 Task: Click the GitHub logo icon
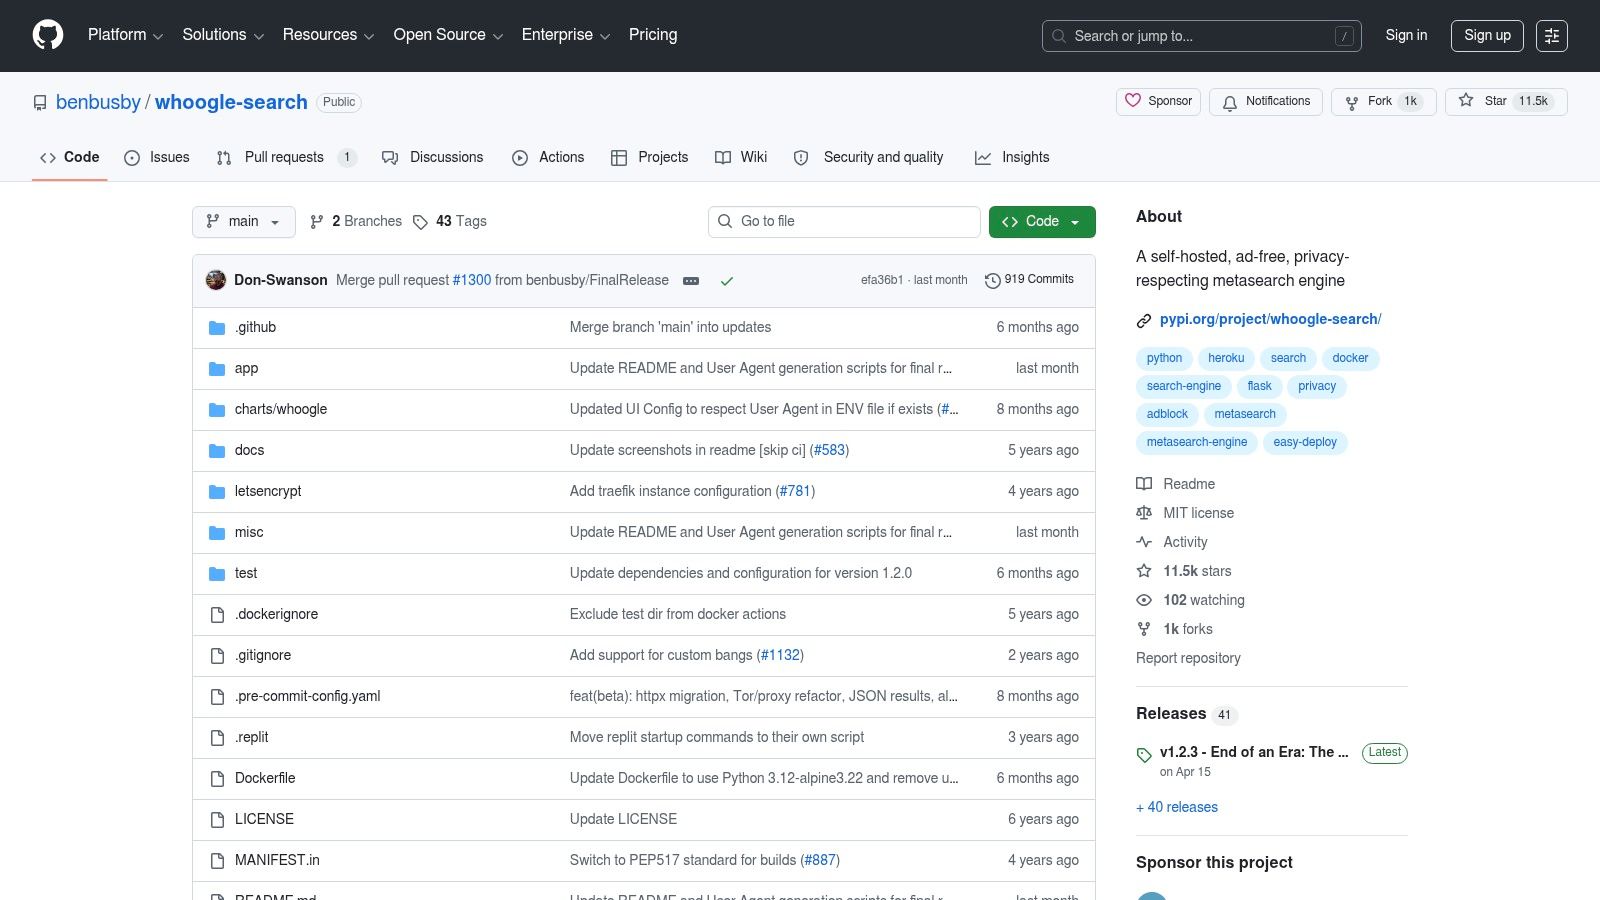[x=48, y=35]
